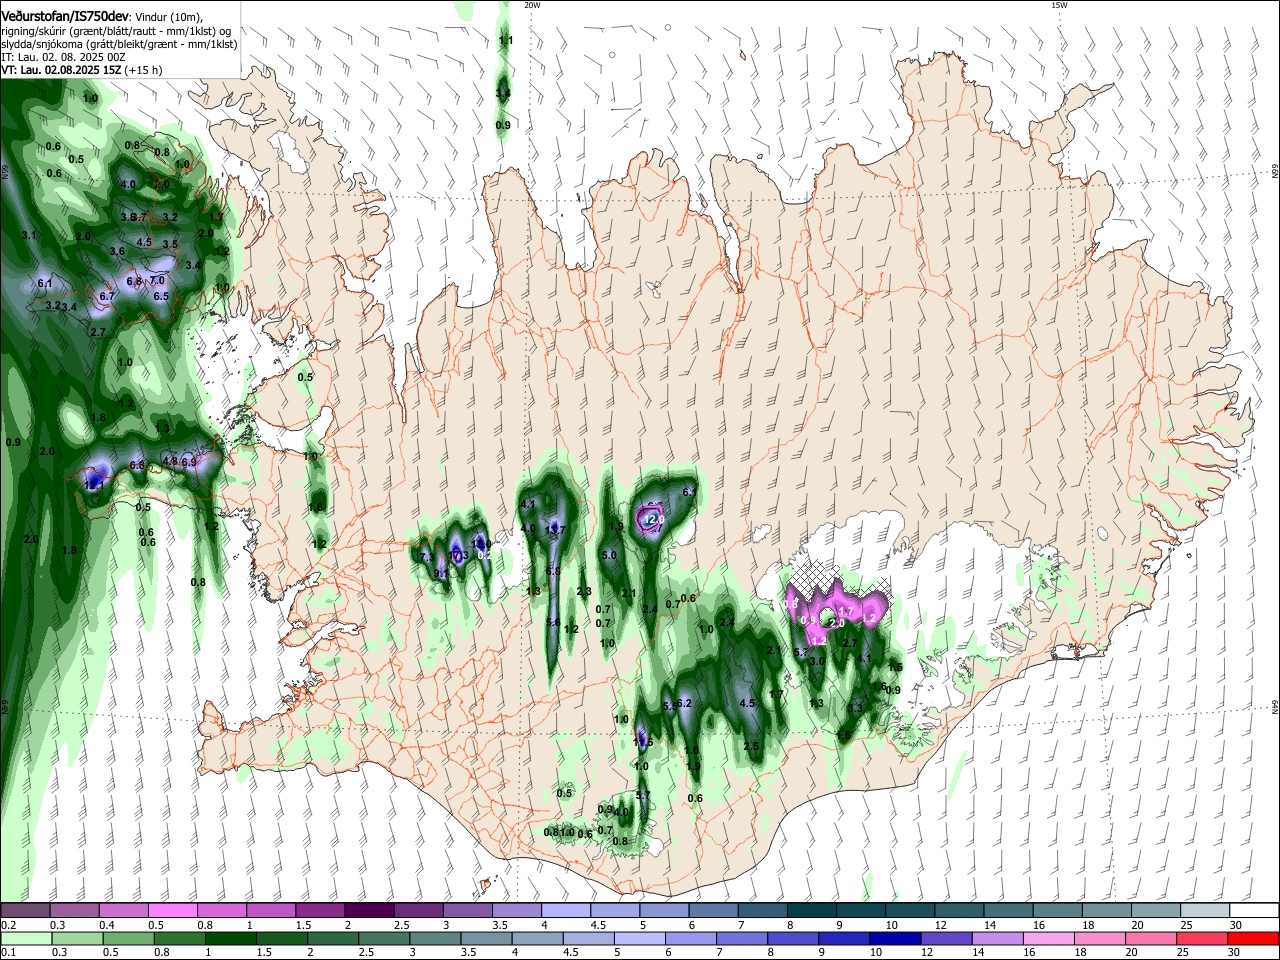Viewport: 1280px width, 960px height.
Task: Click the '12.1' precipitation value on the map
Action: pos(95,485)
